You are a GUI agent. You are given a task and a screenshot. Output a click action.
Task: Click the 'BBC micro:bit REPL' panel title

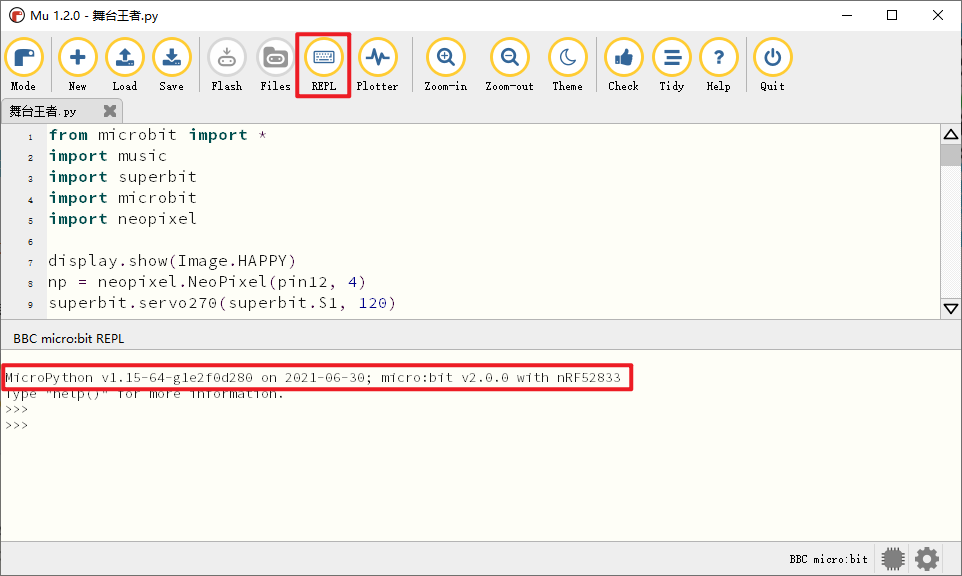[x=69, y=339]
